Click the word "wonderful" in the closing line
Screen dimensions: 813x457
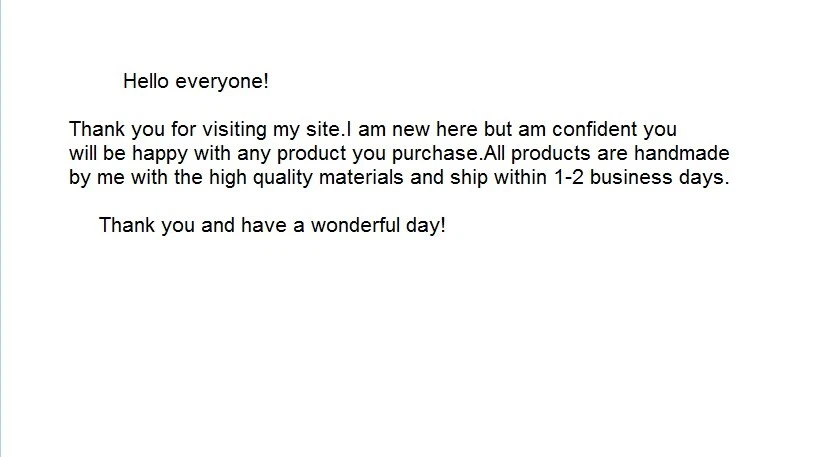352,225
